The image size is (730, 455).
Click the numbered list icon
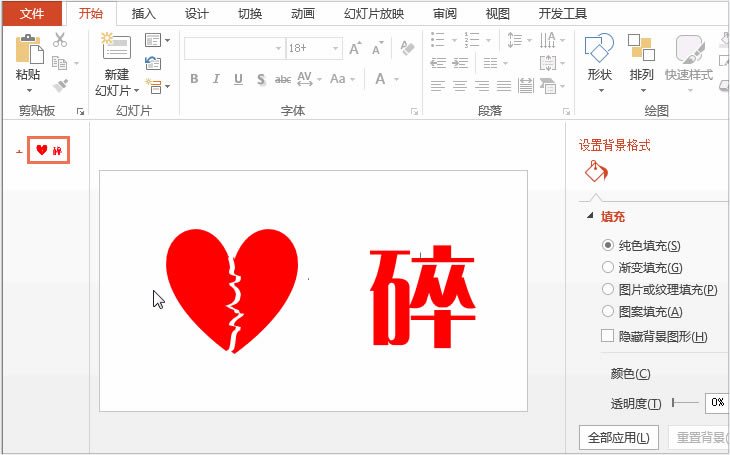472,40
